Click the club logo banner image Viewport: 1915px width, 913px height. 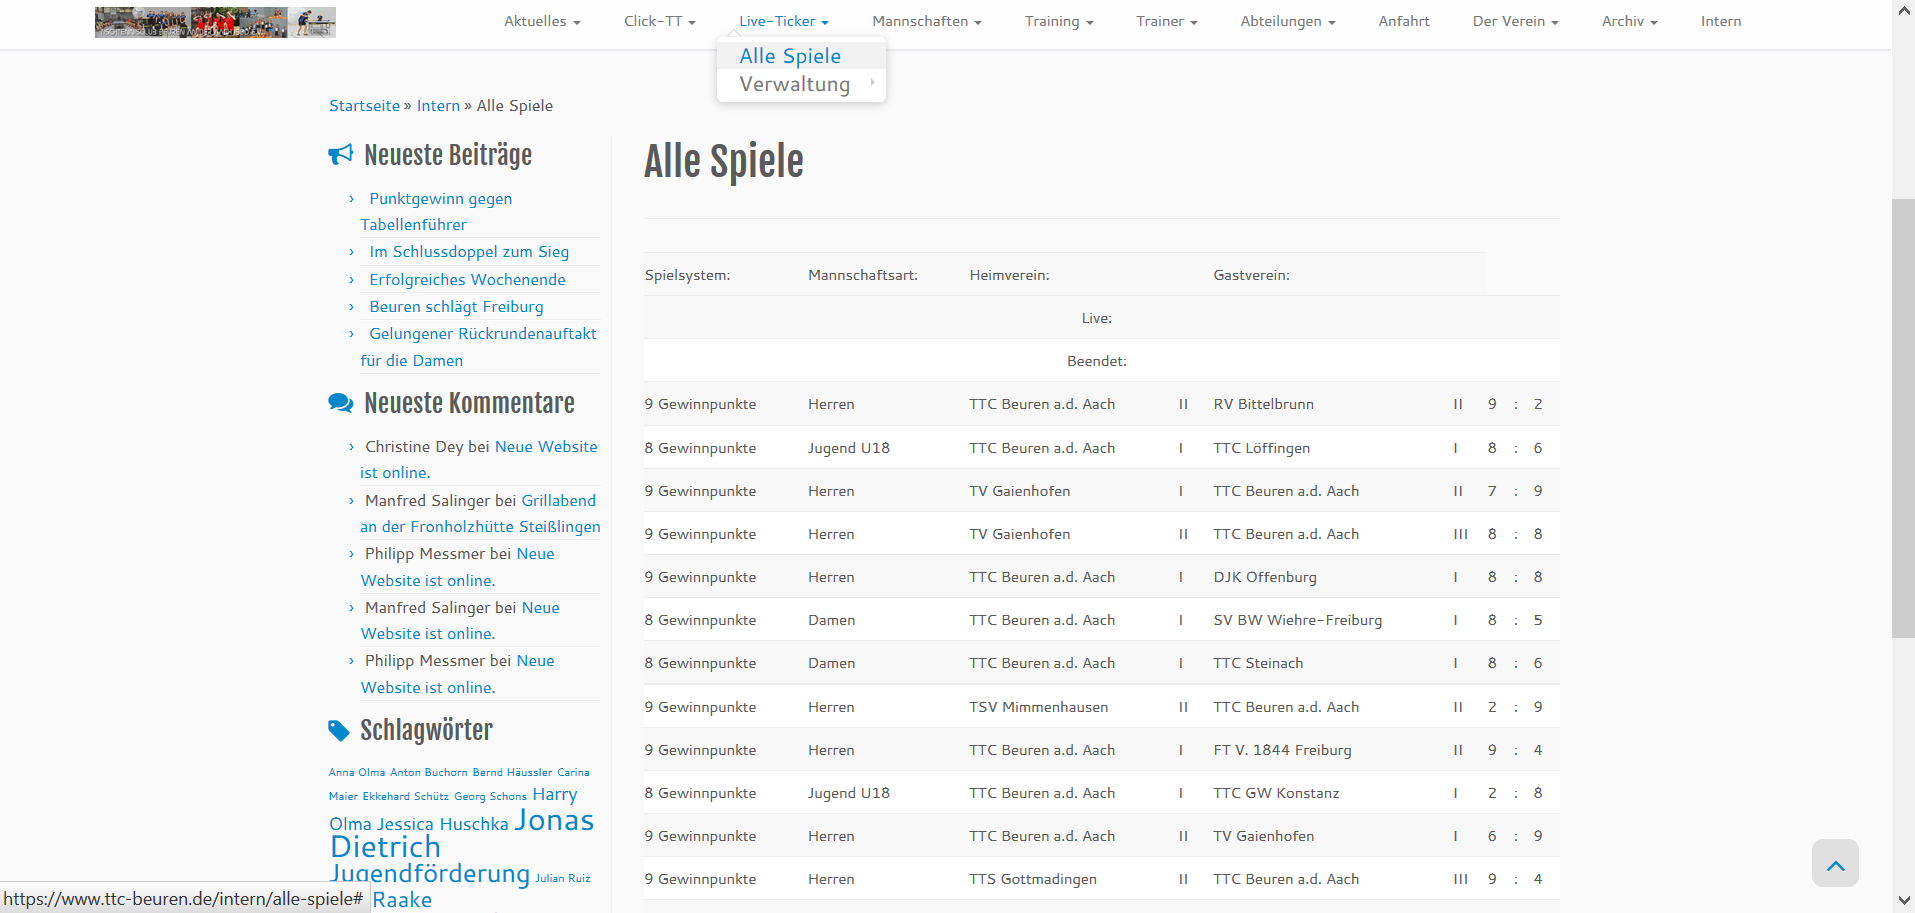[215, 22]
